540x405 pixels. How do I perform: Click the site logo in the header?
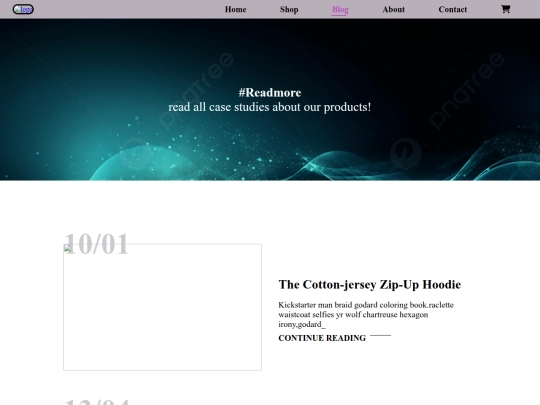pos(23,9)
